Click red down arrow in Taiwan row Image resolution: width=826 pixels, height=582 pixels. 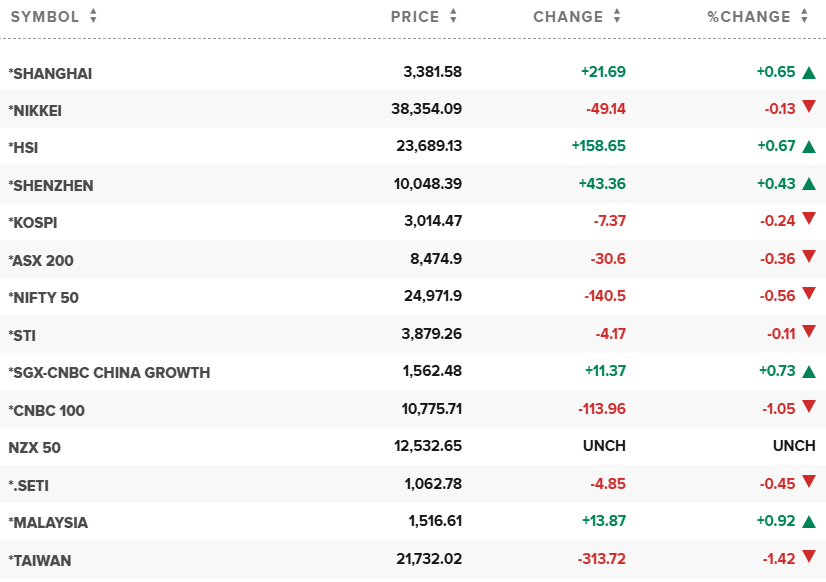click(x=808, y=559)
